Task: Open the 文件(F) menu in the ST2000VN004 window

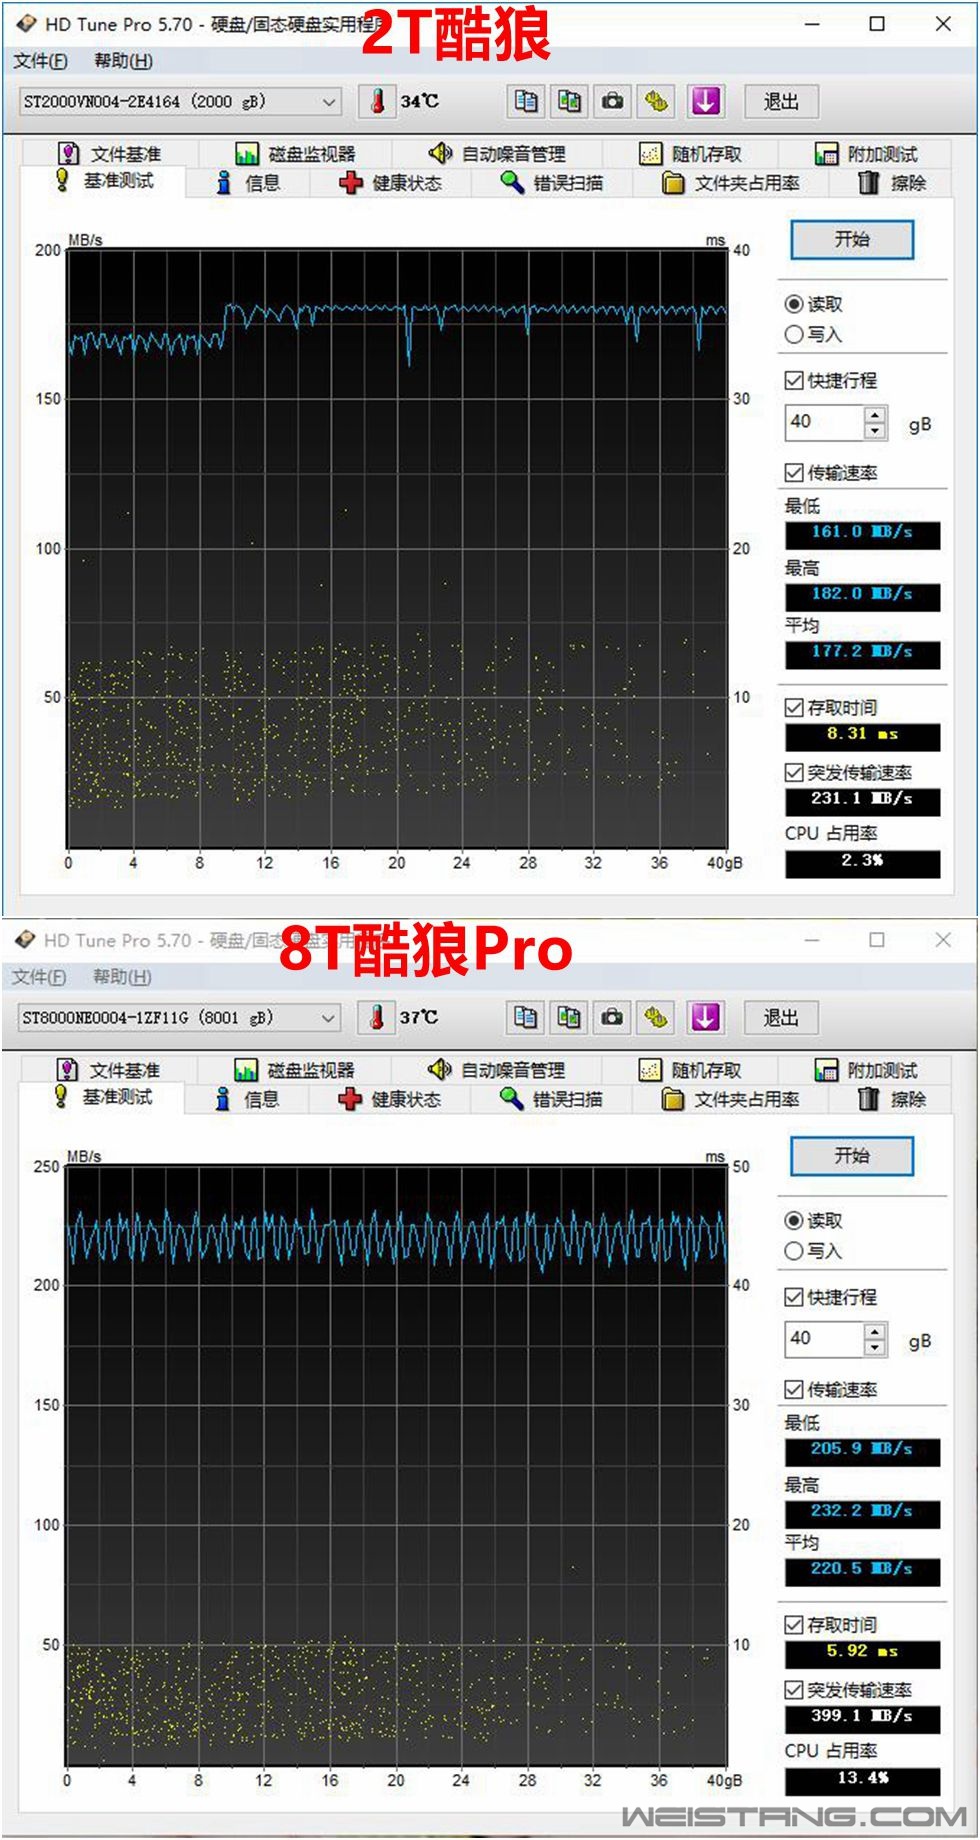Action: [x=40, y=61]
